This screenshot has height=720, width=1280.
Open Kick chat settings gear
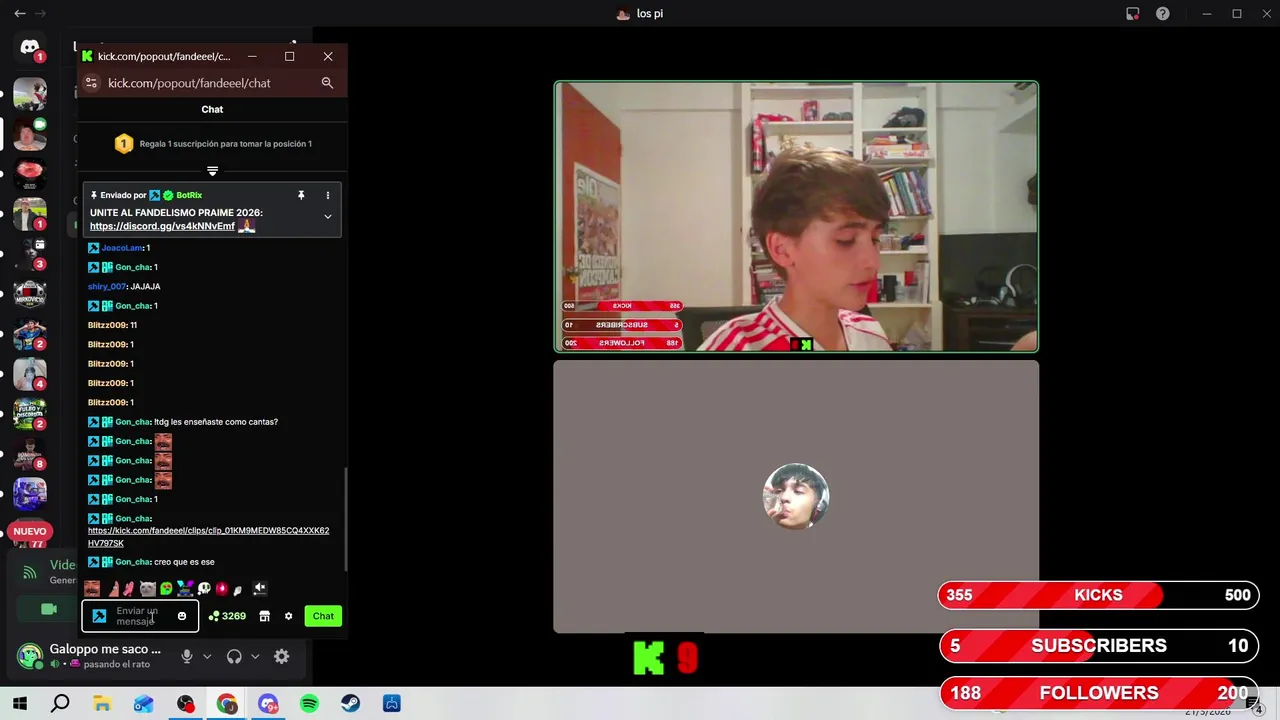point(289,616)
